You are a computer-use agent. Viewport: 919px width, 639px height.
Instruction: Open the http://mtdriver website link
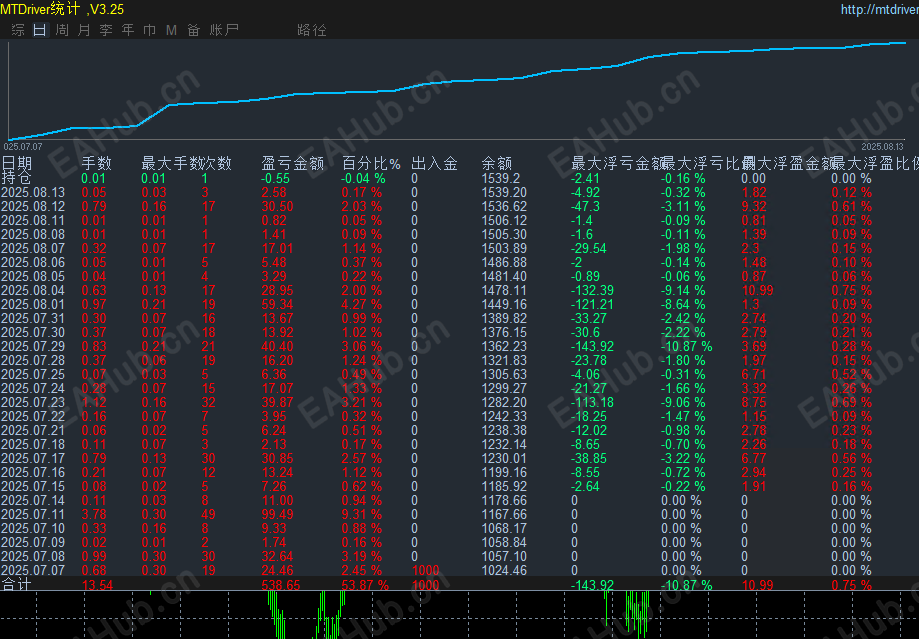[880, 9]
